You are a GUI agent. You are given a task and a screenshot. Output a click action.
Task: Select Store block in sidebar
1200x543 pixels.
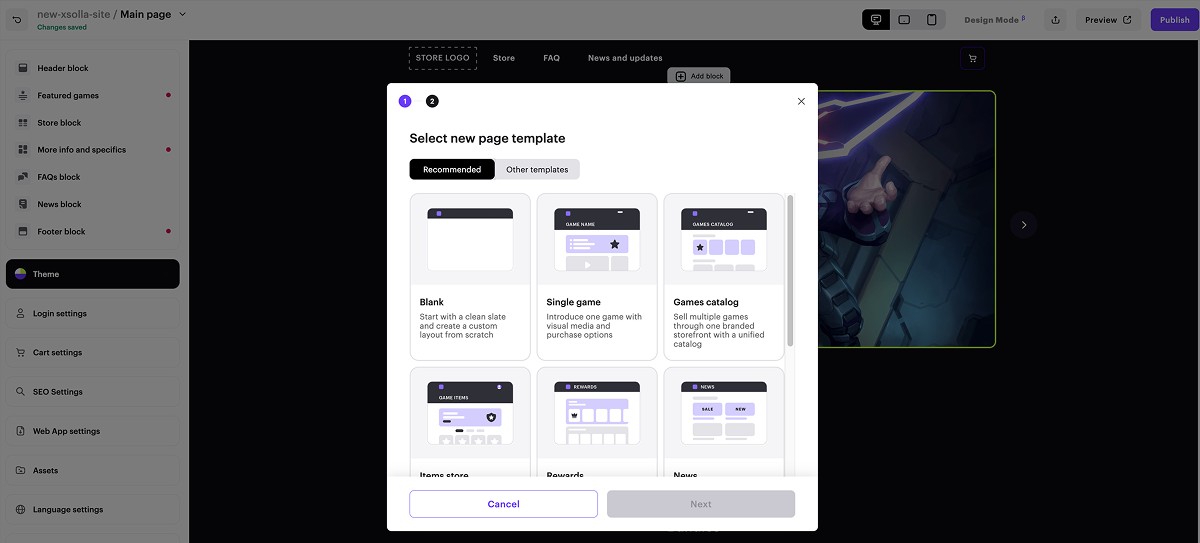click(93, 122)
